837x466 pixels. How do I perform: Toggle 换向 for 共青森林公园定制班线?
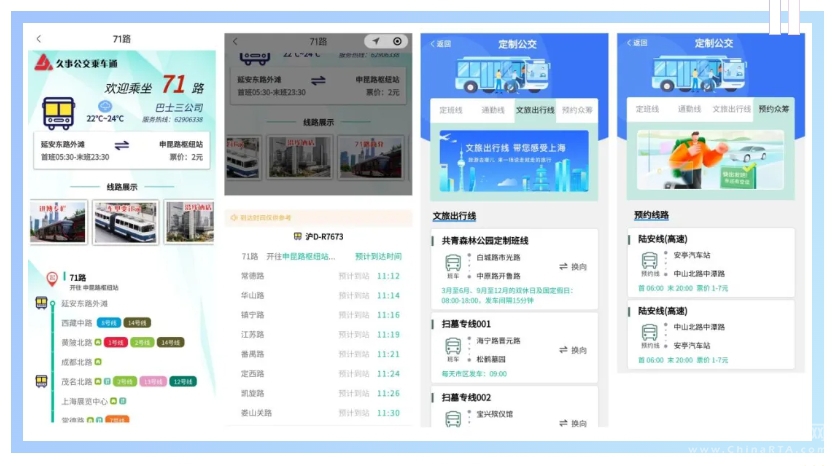tap(573, 267)
